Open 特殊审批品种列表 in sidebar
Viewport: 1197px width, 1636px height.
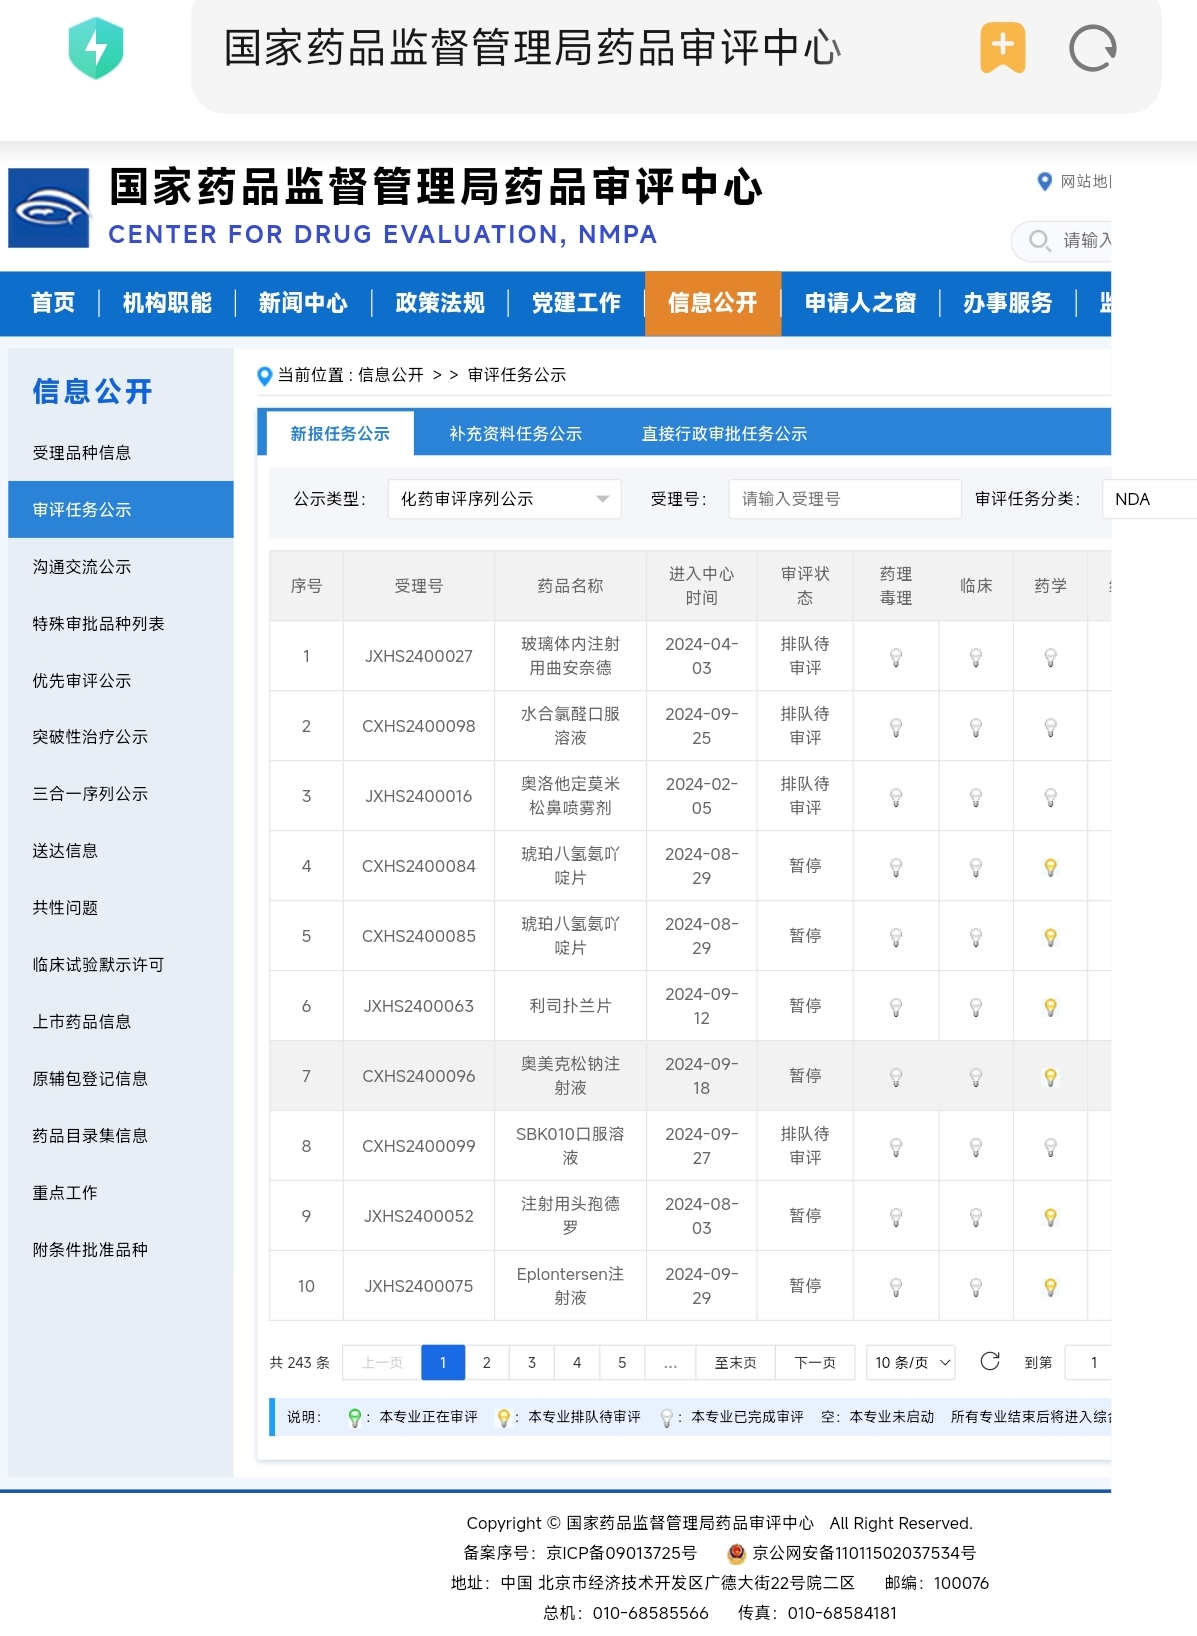[x=98, y=624]
